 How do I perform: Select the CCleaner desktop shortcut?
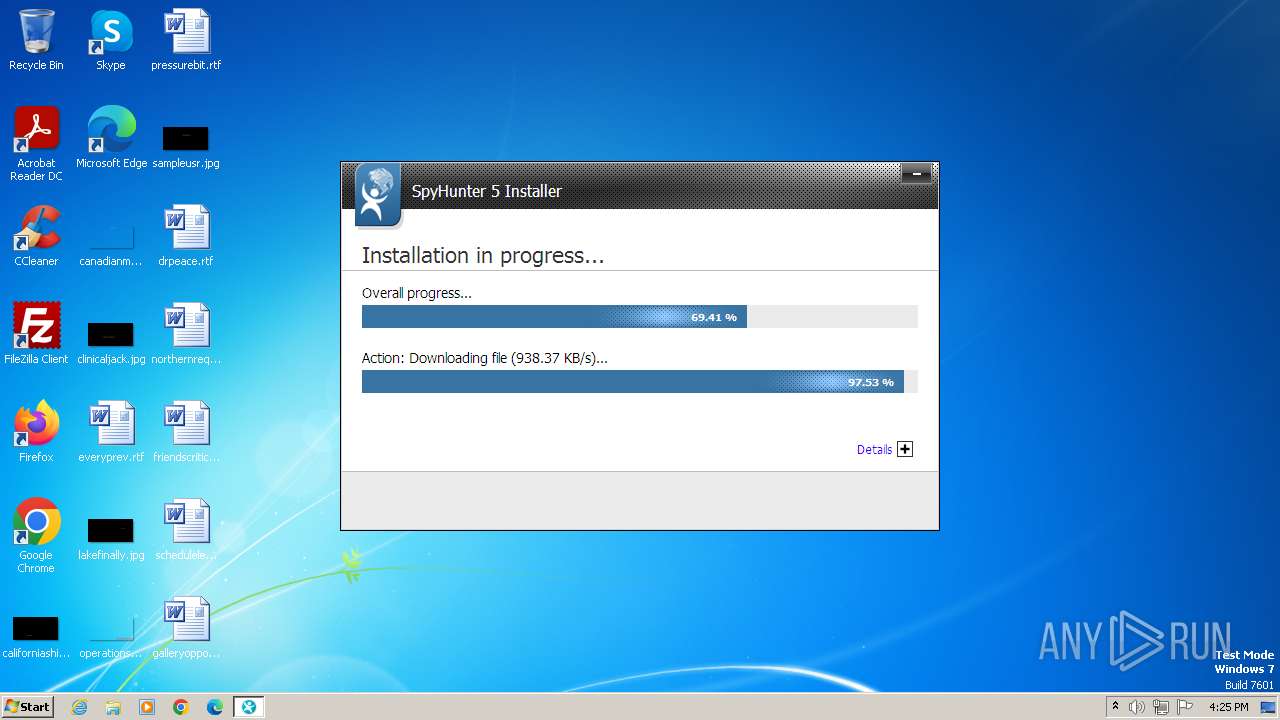point(36,236)
